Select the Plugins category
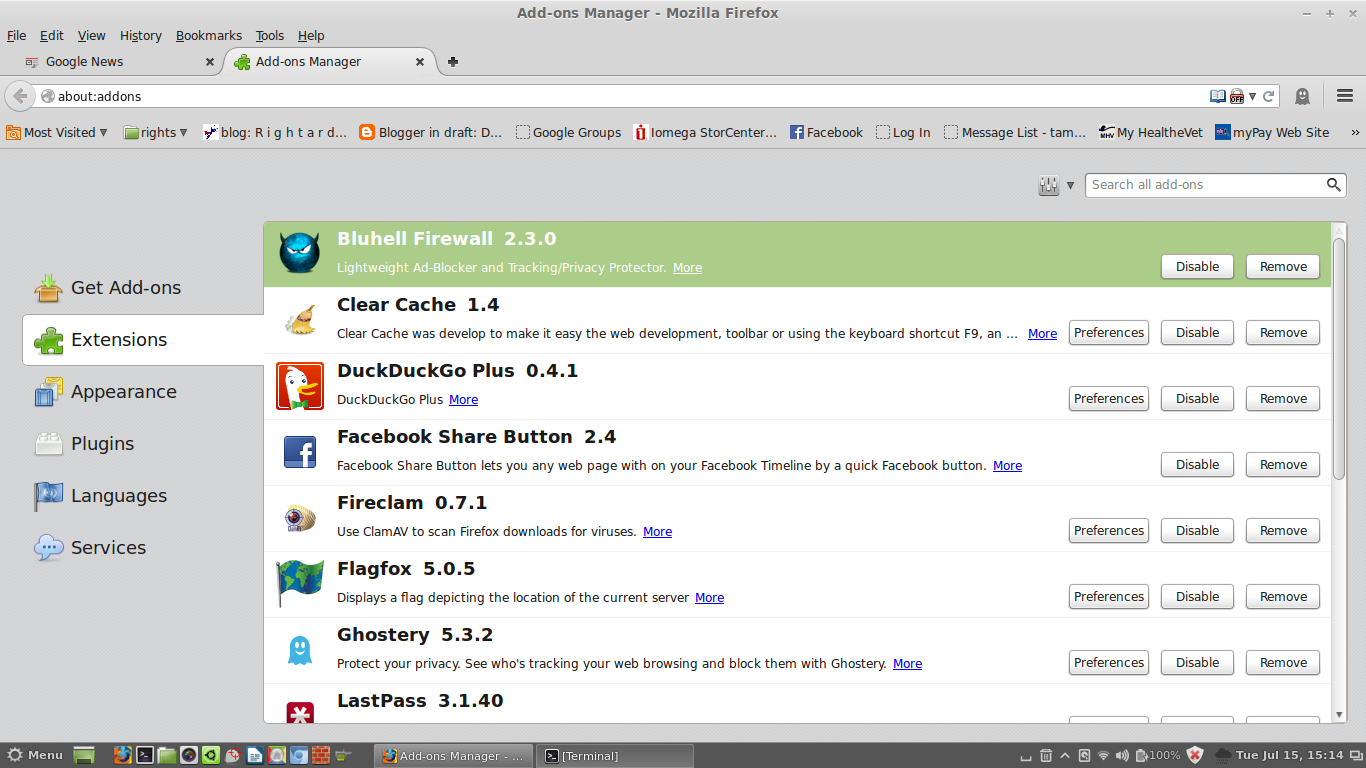The height and width of the screenshot is (768, 1366). (x=143, y=444)
